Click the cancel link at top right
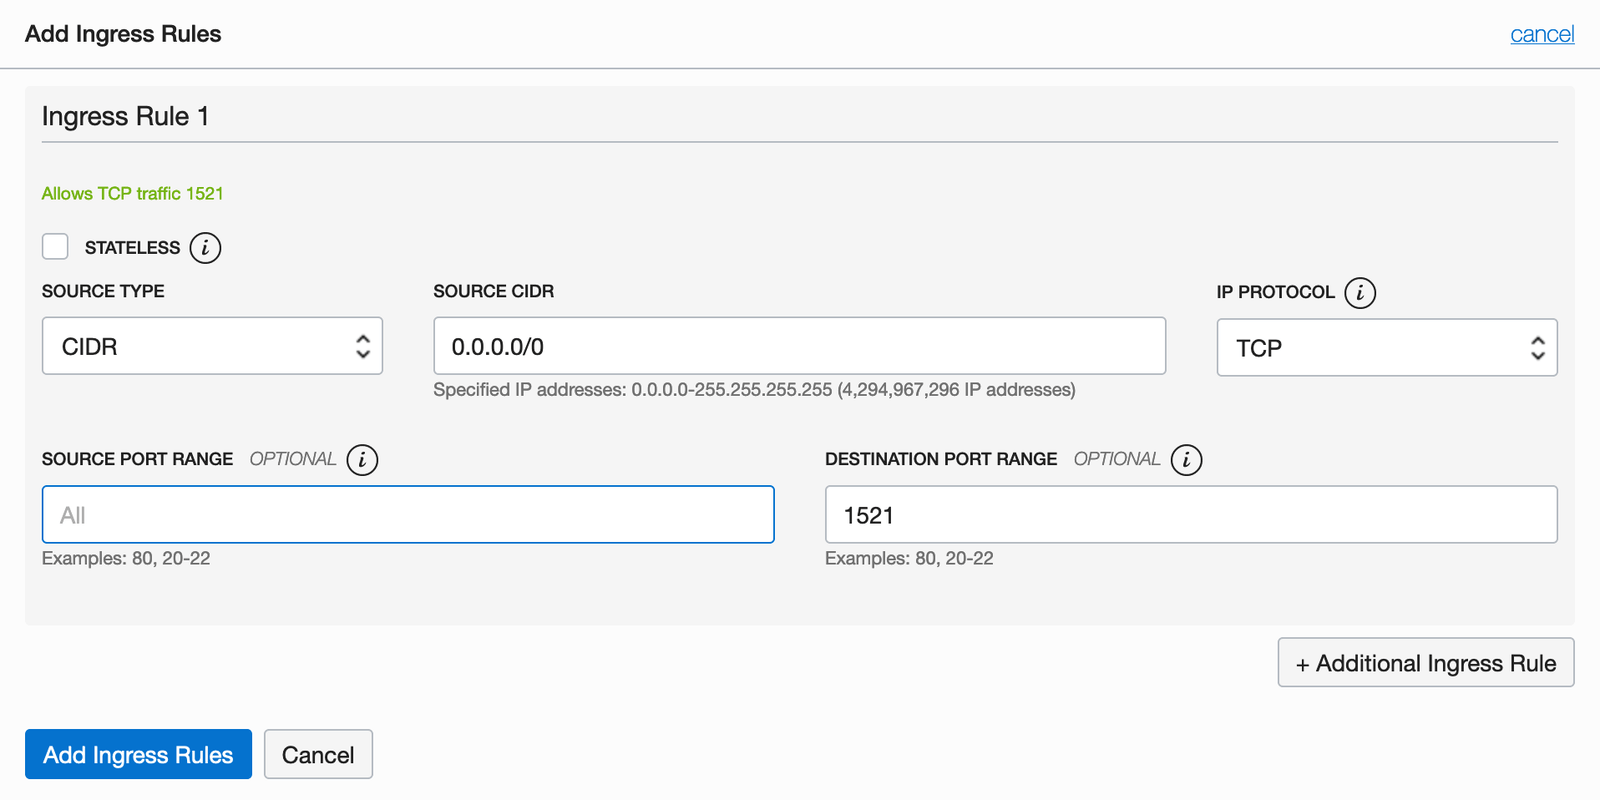 1541,34
